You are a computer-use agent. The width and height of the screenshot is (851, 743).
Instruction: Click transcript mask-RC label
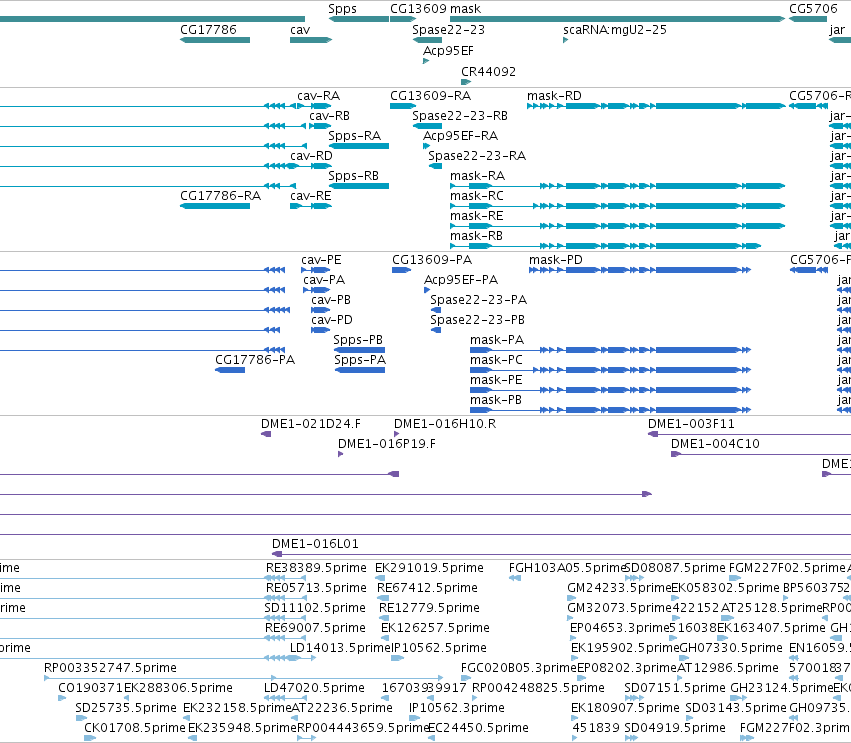tap(477, 196)
